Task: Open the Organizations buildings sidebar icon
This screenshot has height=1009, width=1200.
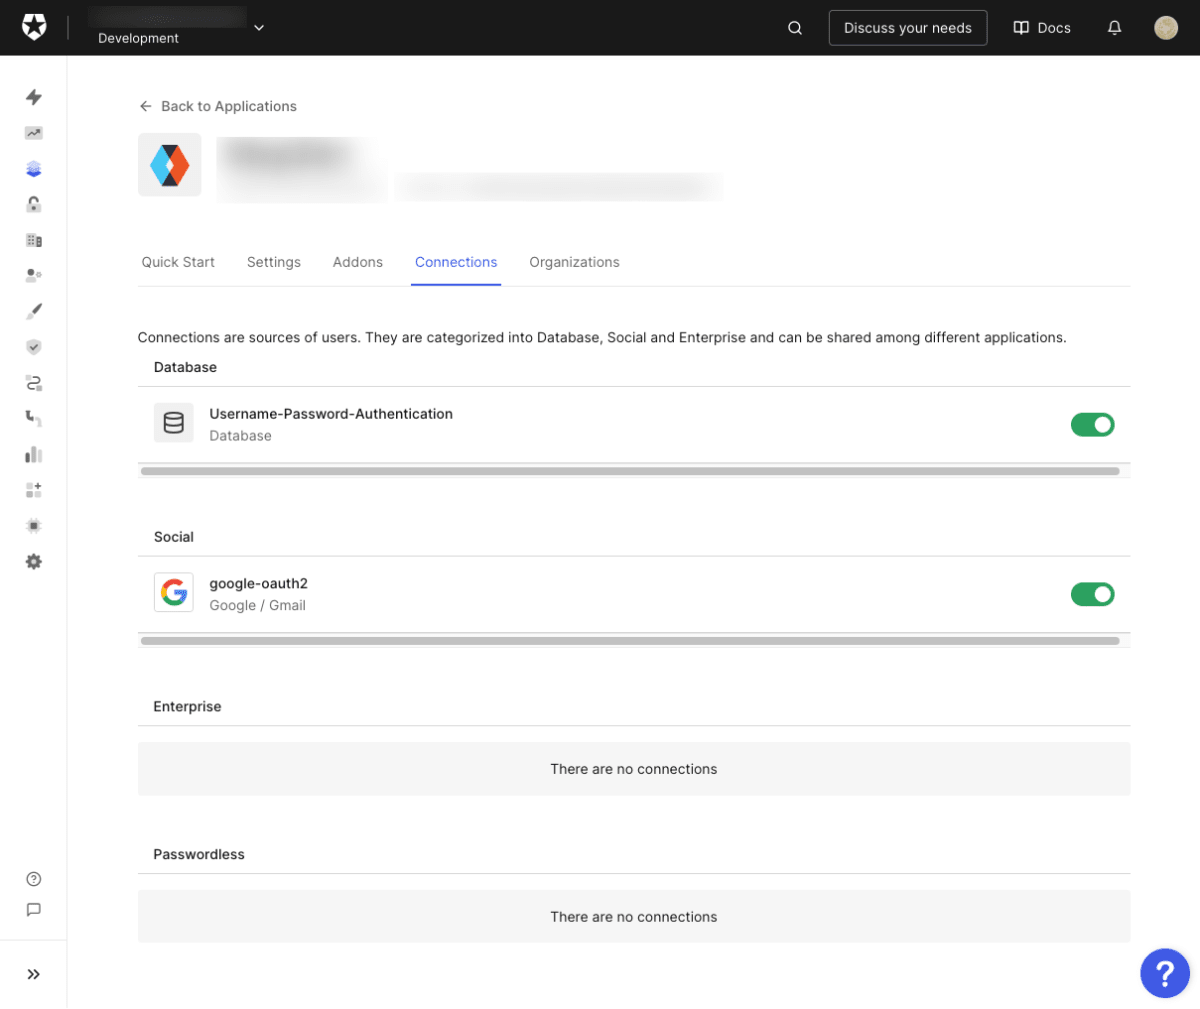Action: point(34,240)
